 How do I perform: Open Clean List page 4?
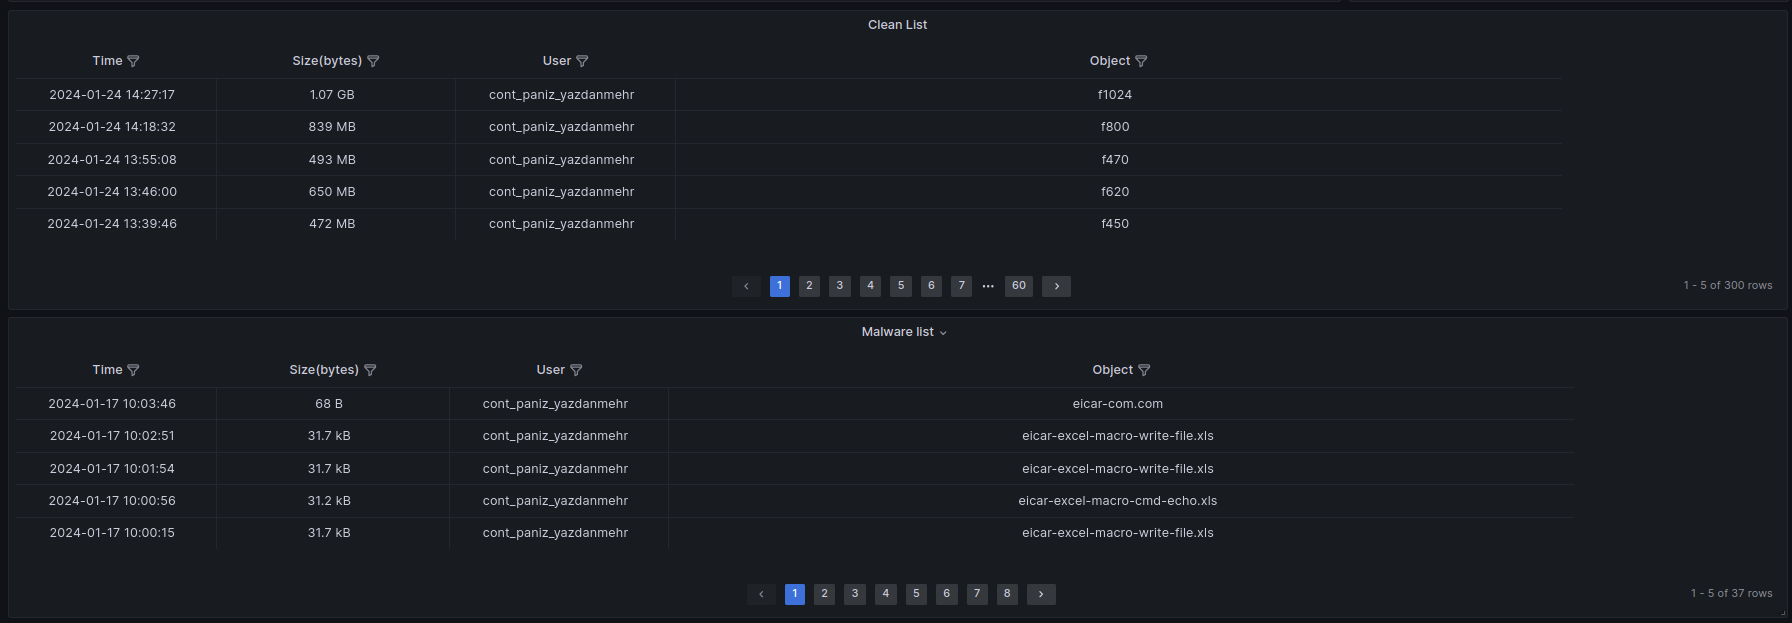coord(870,286)
